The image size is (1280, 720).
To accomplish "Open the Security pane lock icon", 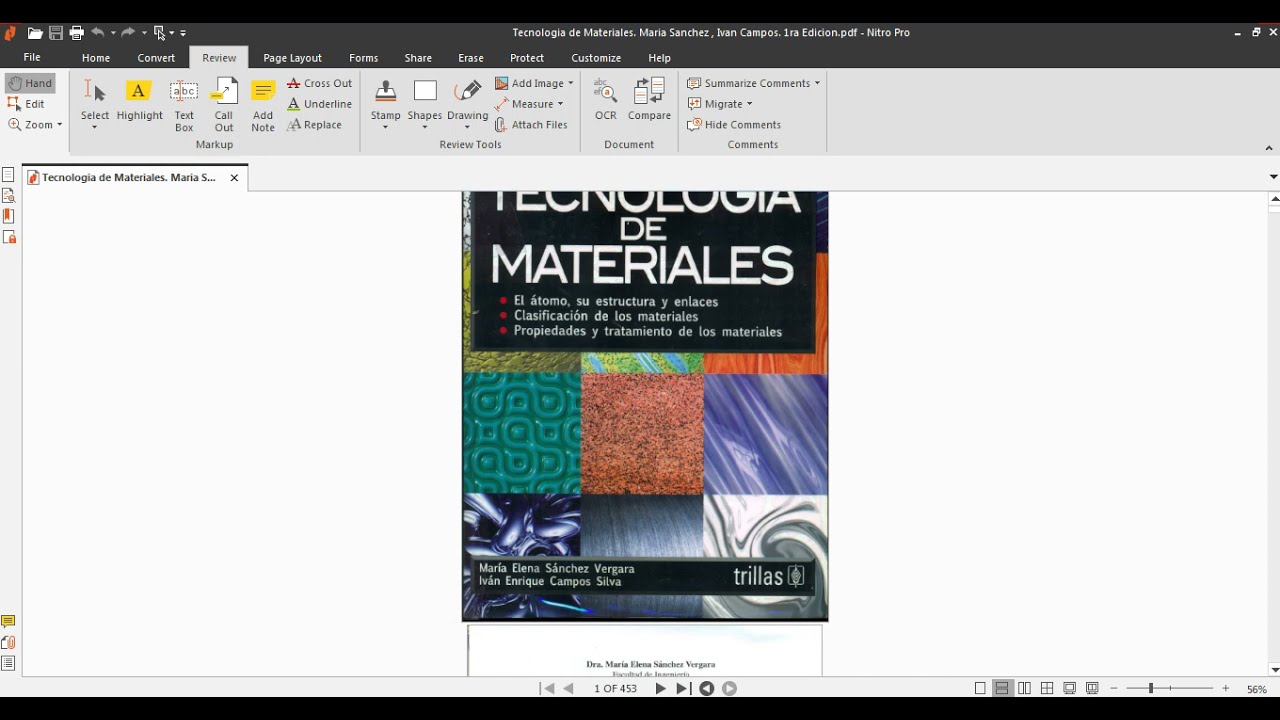I will tap(8, 237).
